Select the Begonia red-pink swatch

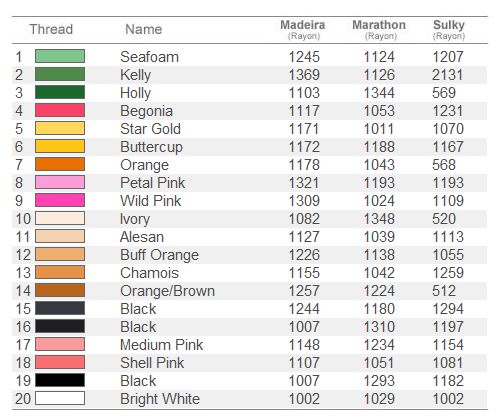60,110
